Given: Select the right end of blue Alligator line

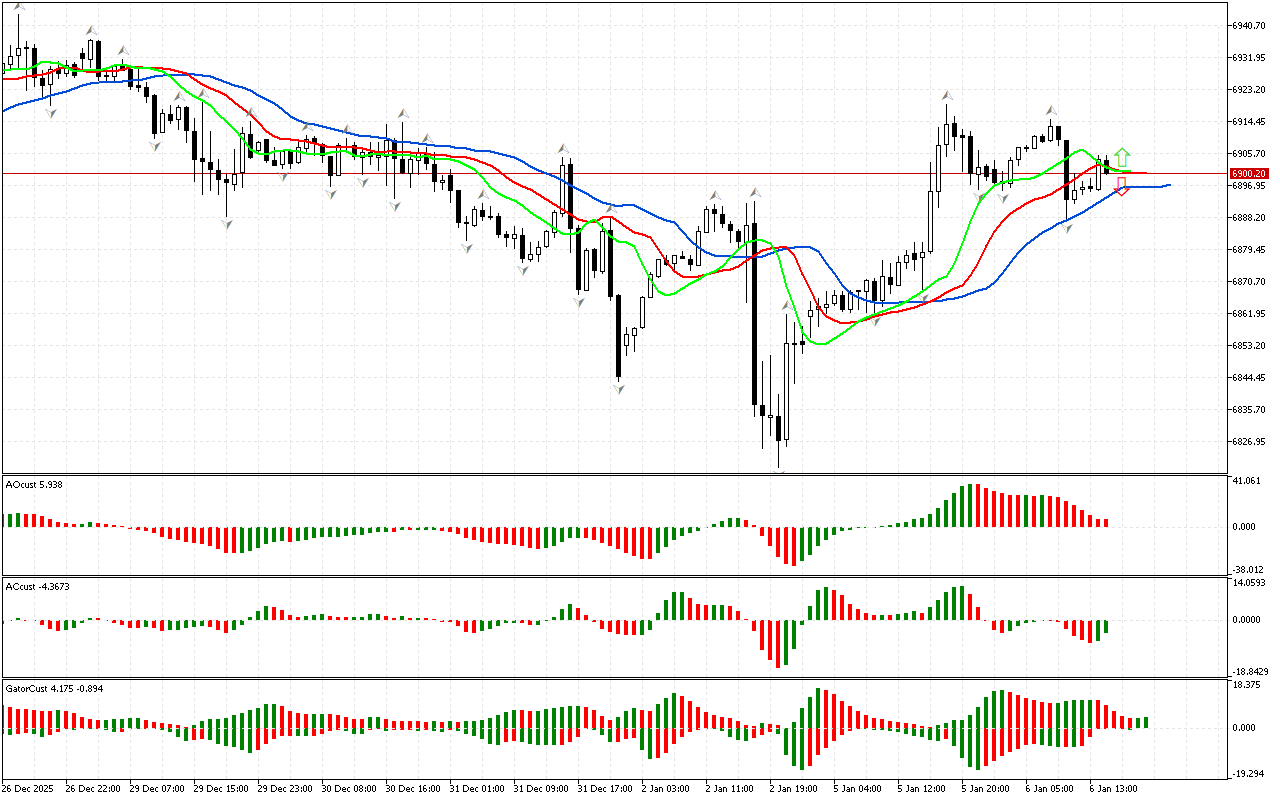Looking at the screenshot, I should tap(1168, 185).
